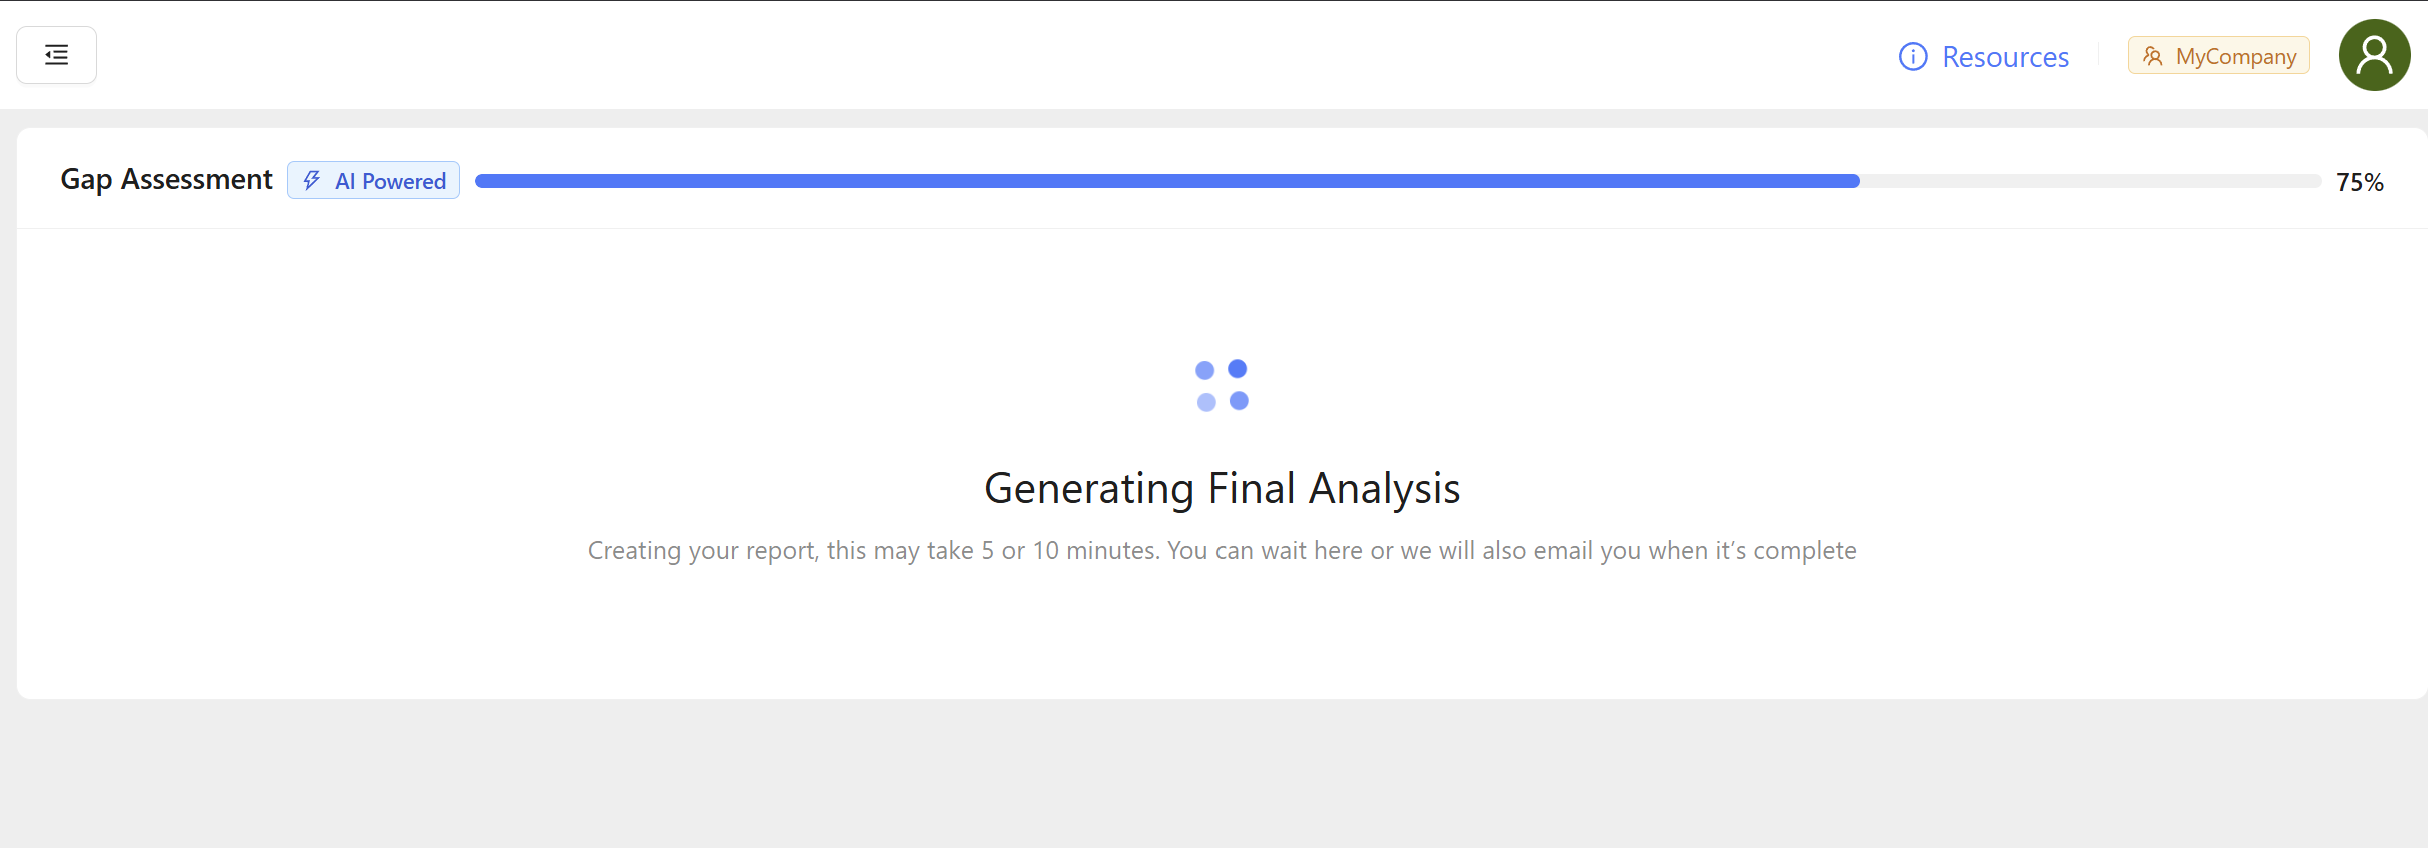Select the Gap Assessment heading

tap(165, 179)
